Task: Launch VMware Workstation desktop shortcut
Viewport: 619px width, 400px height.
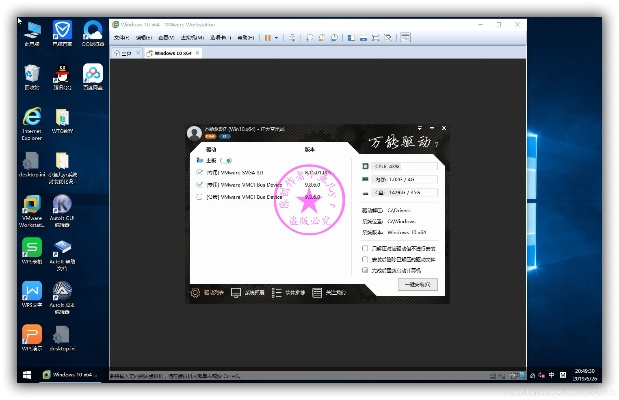Action: pos(31,205)
